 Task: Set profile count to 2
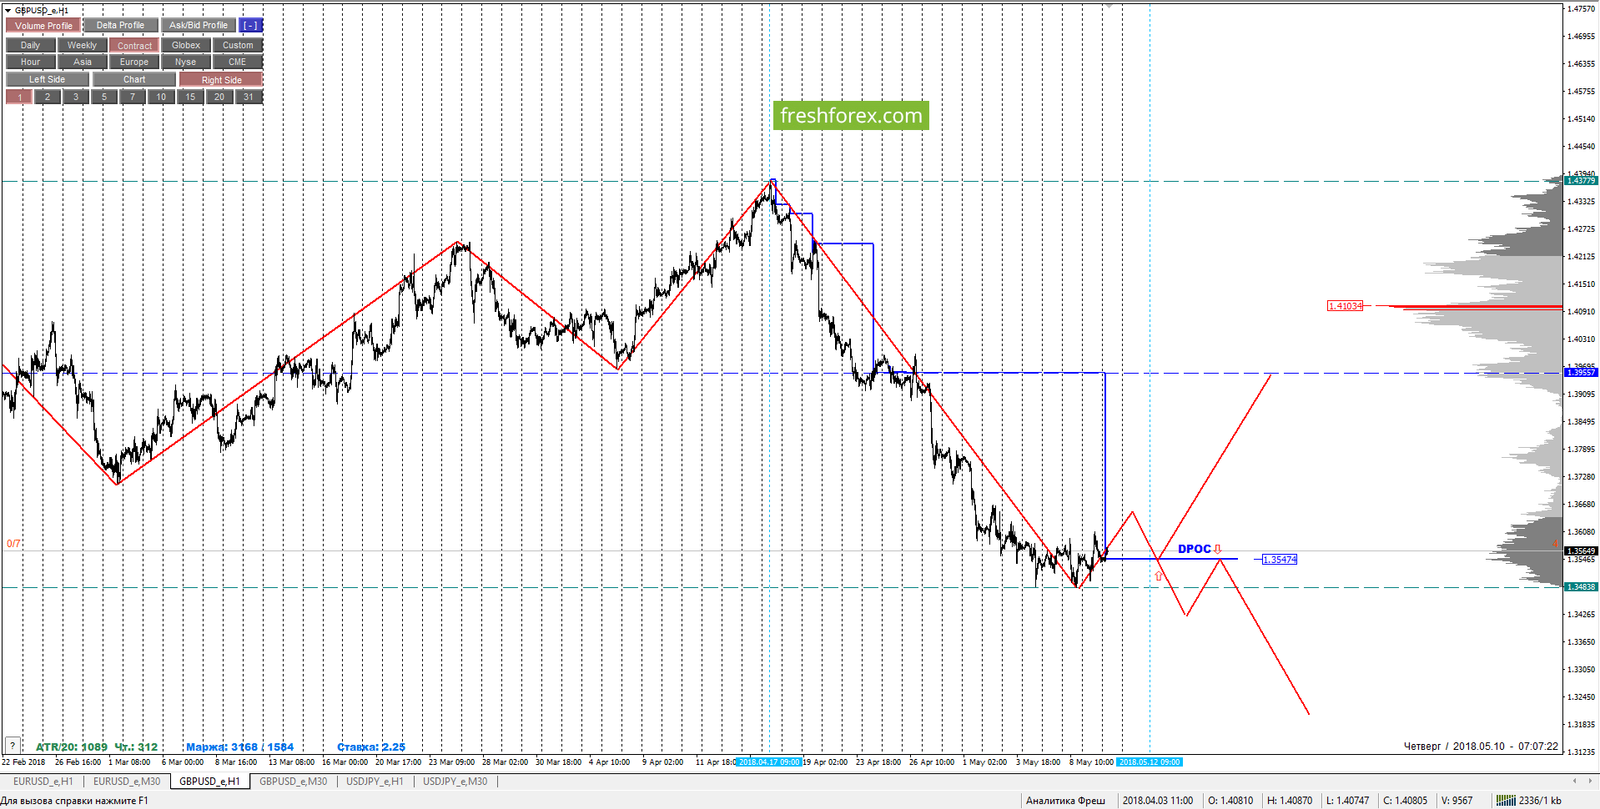[47, 97]
